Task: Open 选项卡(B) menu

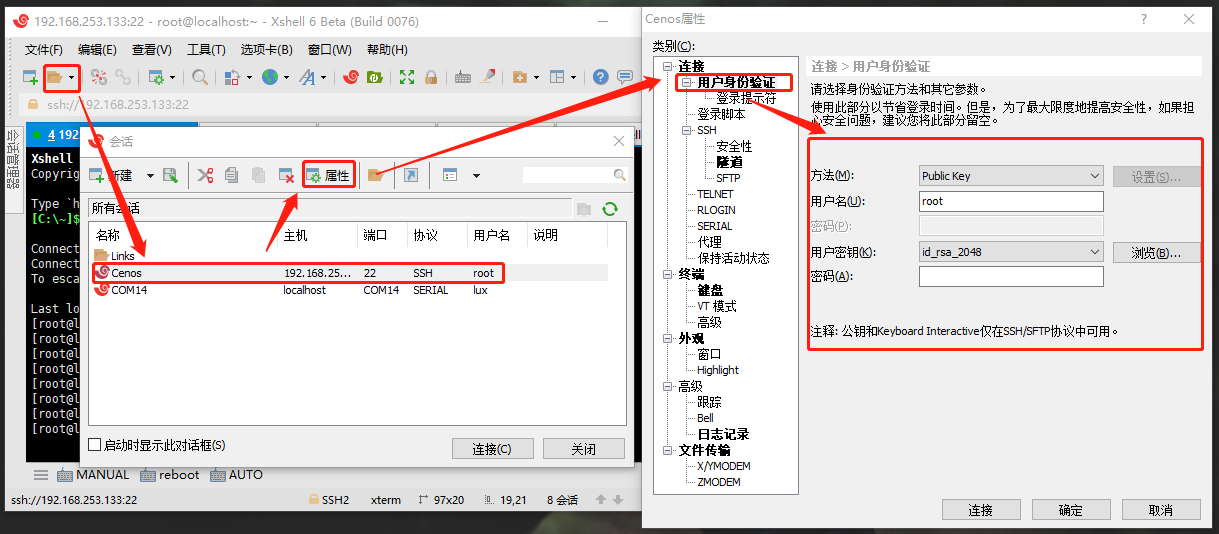Action: pyautogui.click(x=267, y=49)
